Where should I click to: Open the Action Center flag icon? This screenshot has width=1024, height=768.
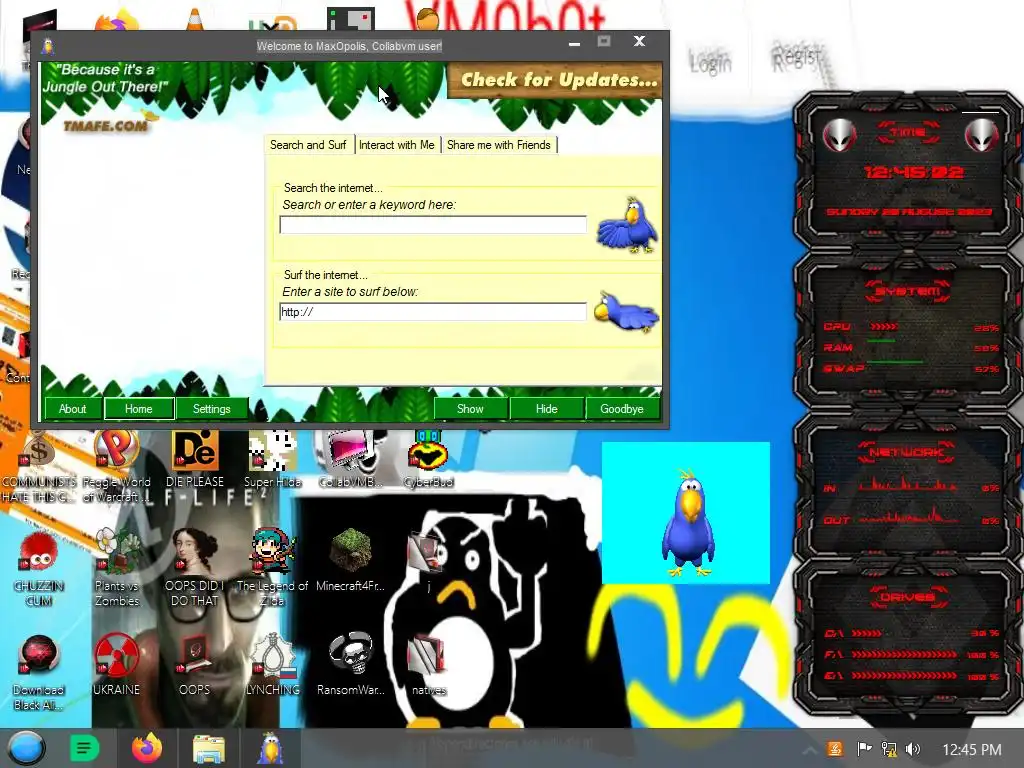pos(864,749)
